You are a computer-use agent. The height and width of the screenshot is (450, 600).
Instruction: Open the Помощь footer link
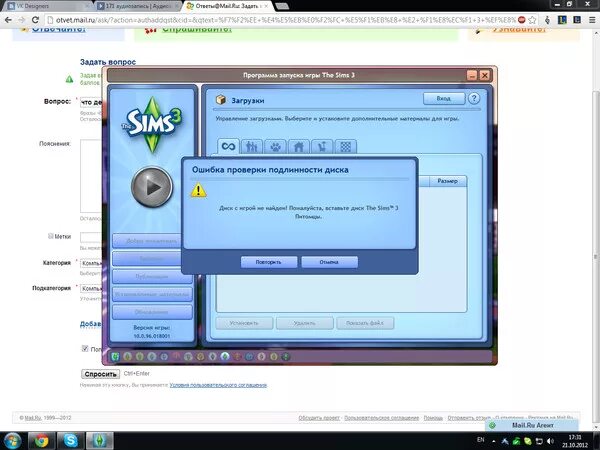(433, 418)
